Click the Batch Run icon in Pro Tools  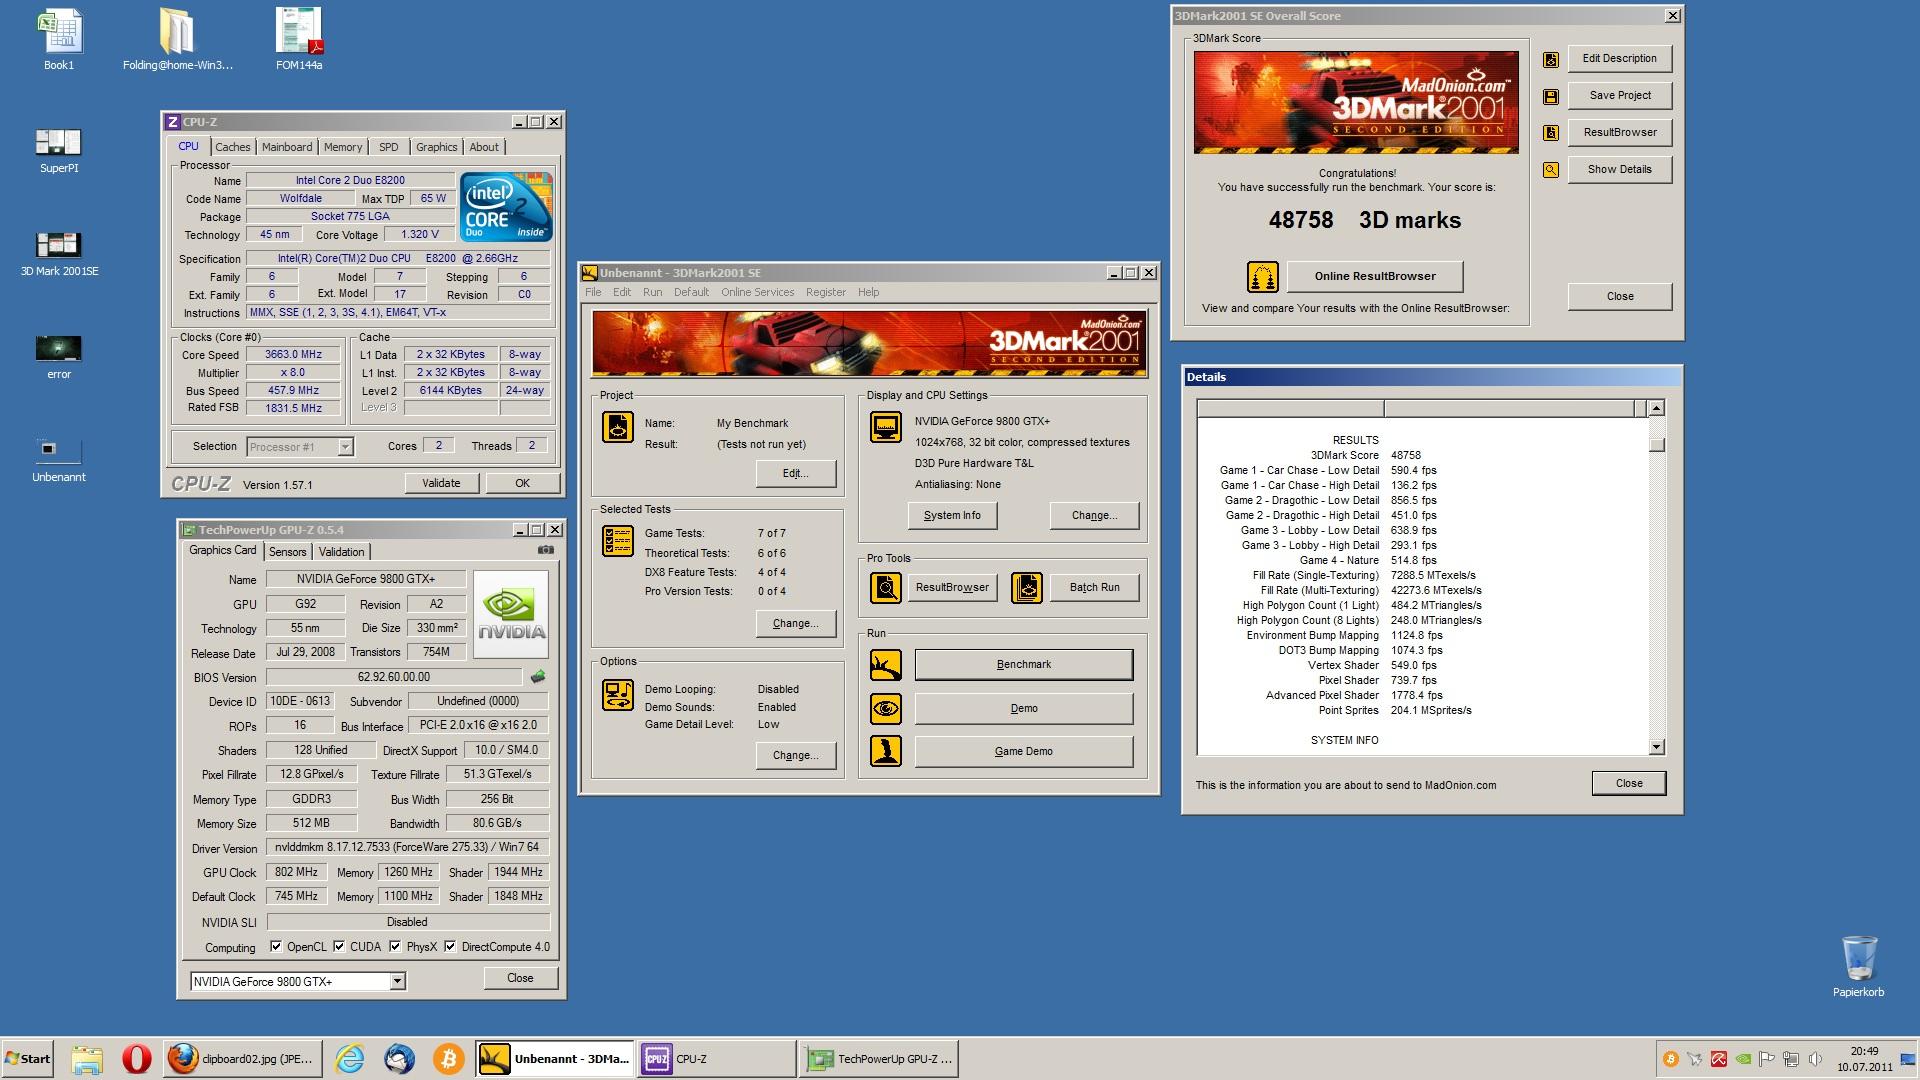click(x=1026, y=588)
